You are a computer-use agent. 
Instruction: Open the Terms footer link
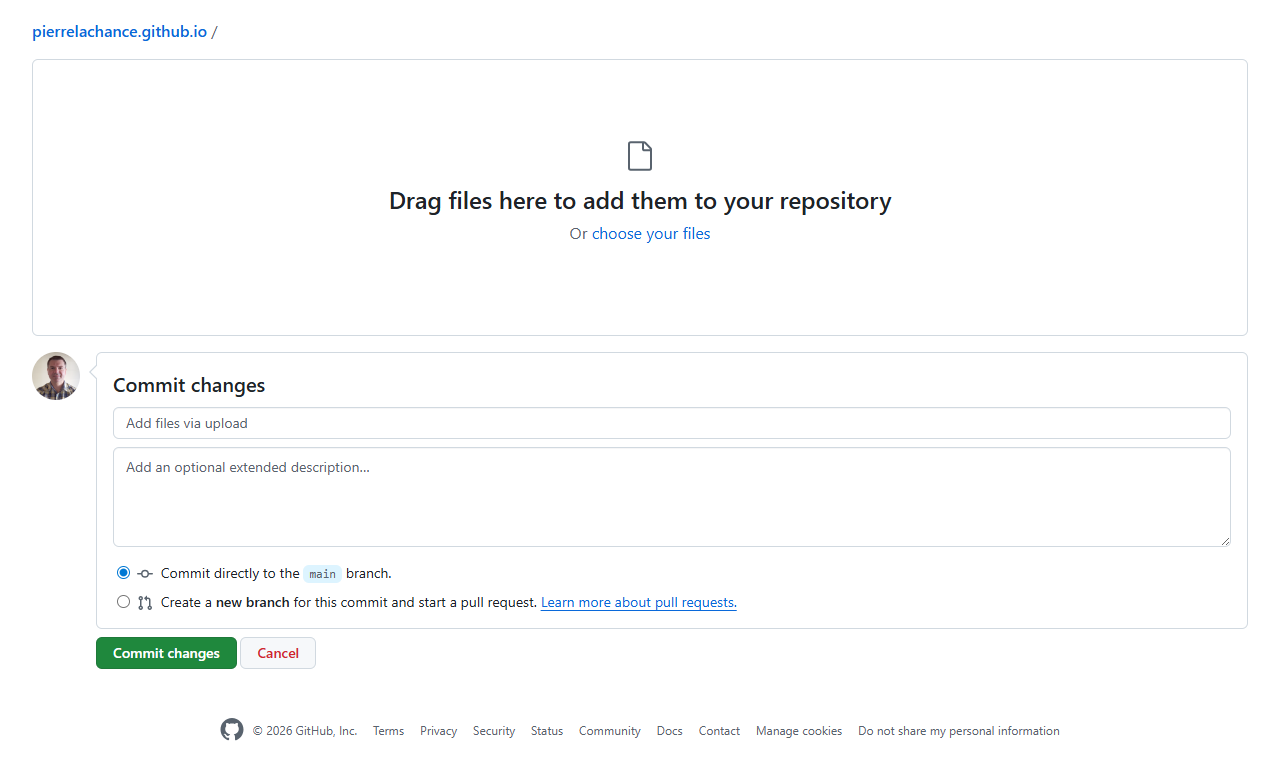pyautogui.click(x=388, y=731)
